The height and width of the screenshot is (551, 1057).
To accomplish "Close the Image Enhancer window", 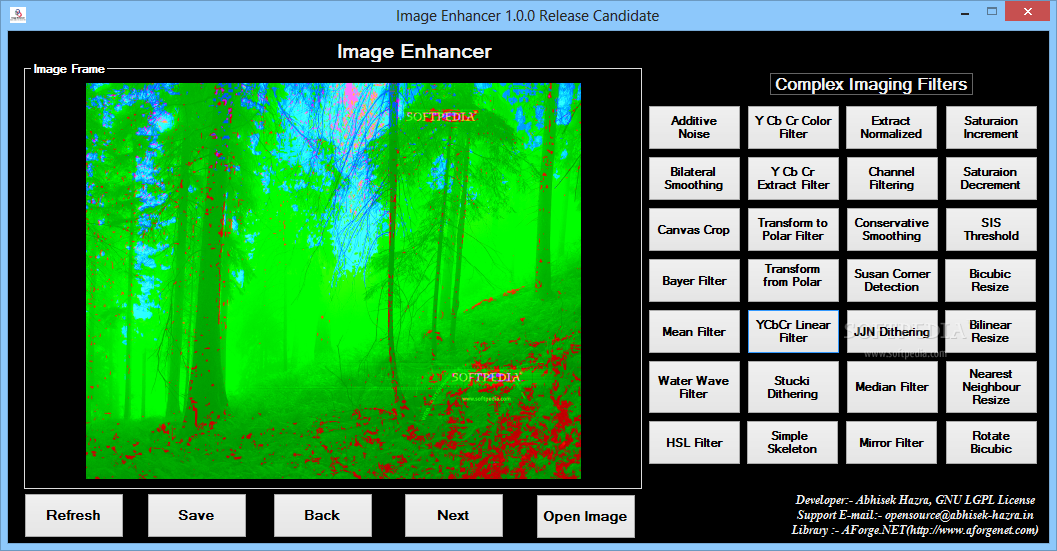I will click(1028, 11).
